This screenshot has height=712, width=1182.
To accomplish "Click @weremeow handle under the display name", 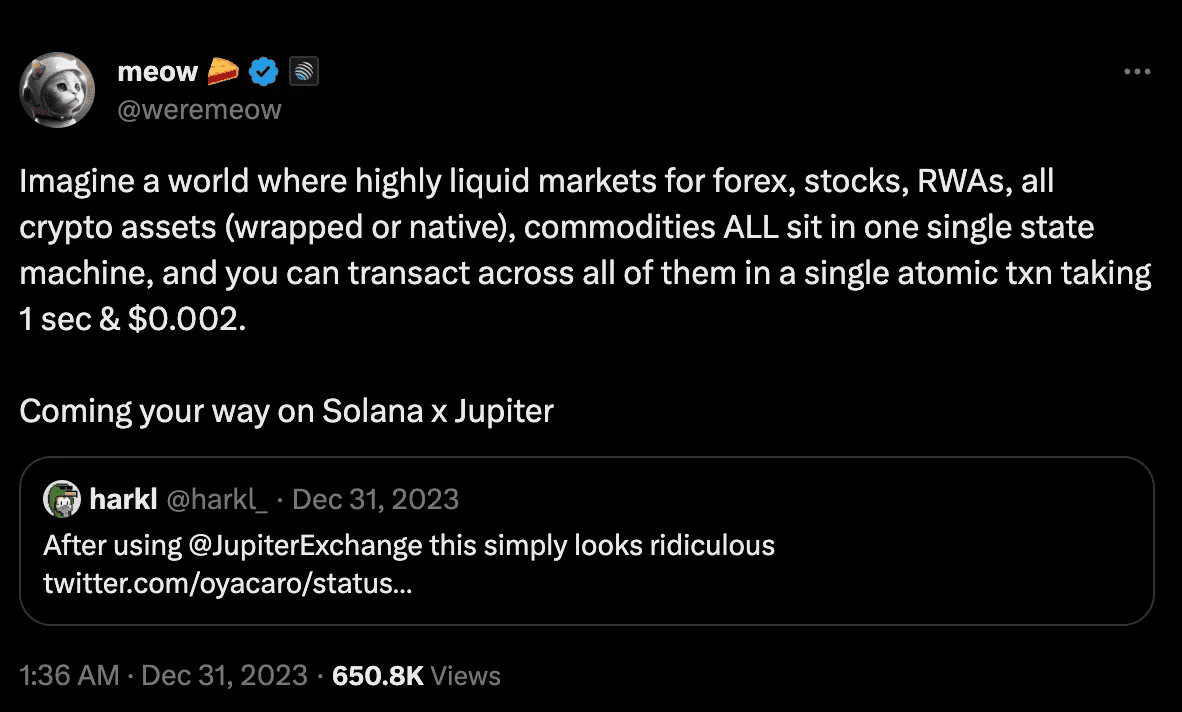I will pos(200,110).
